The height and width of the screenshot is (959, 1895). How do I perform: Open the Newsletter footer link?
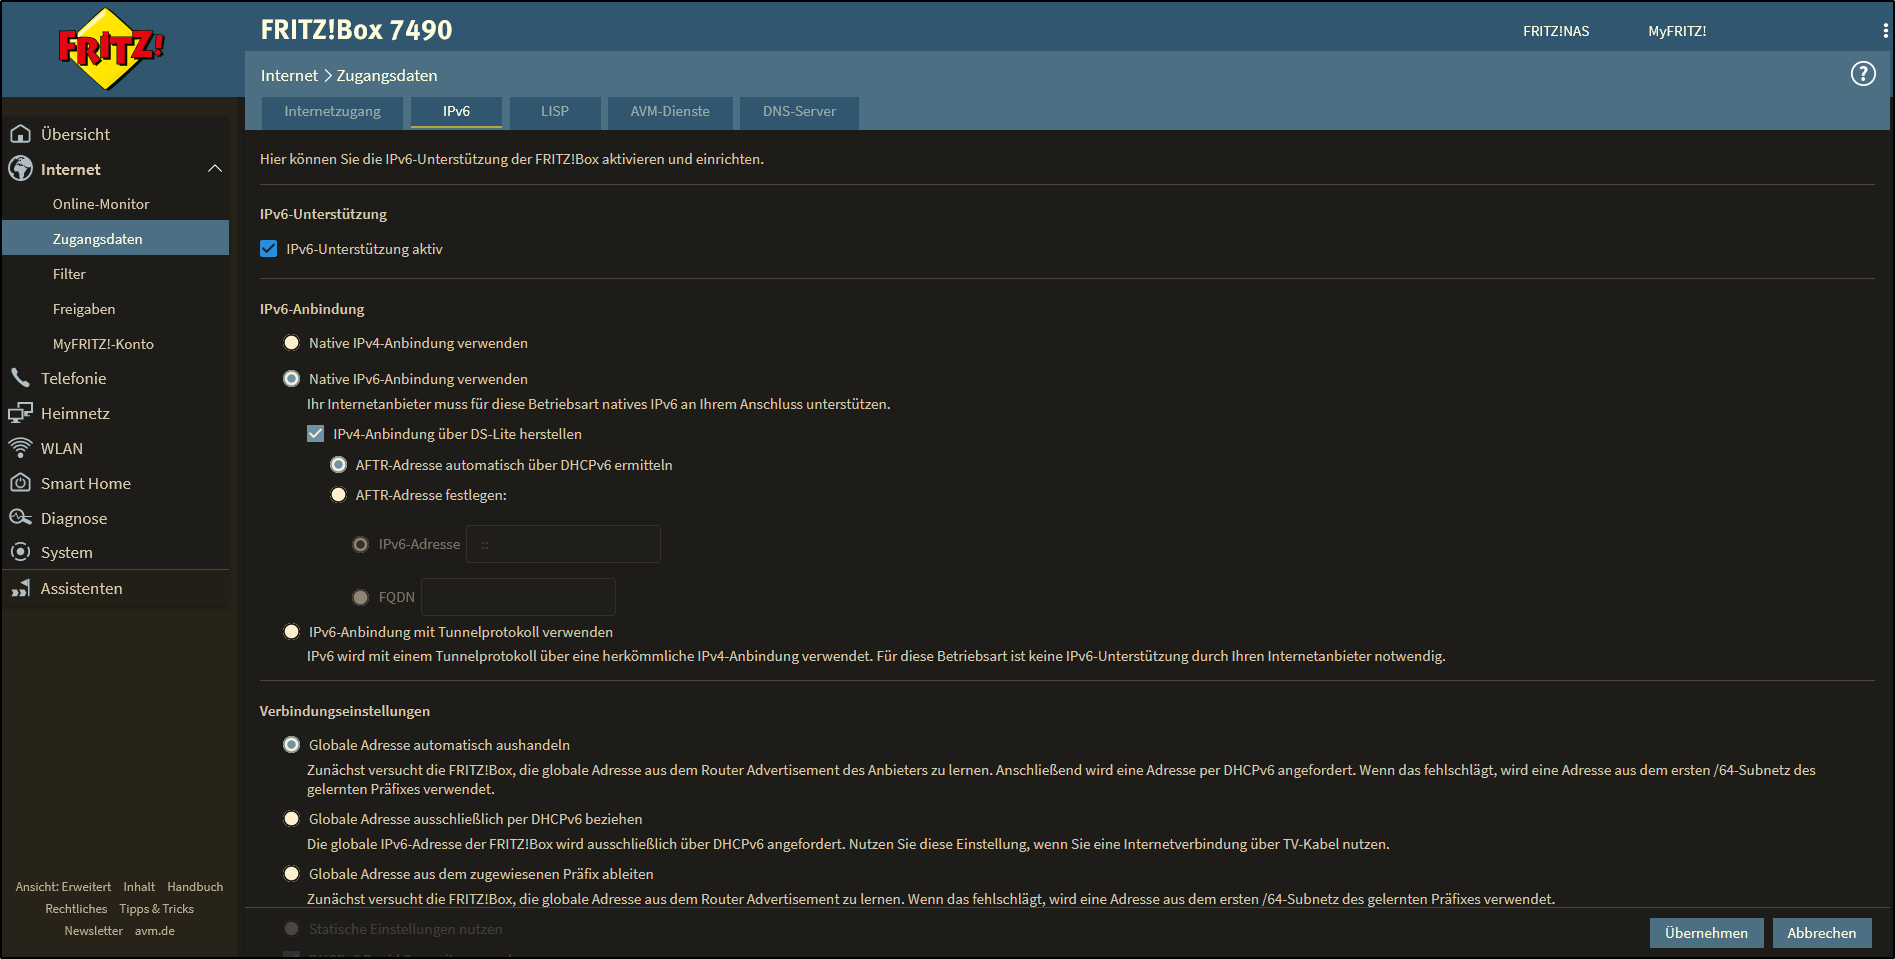click(x=94, y=931)
